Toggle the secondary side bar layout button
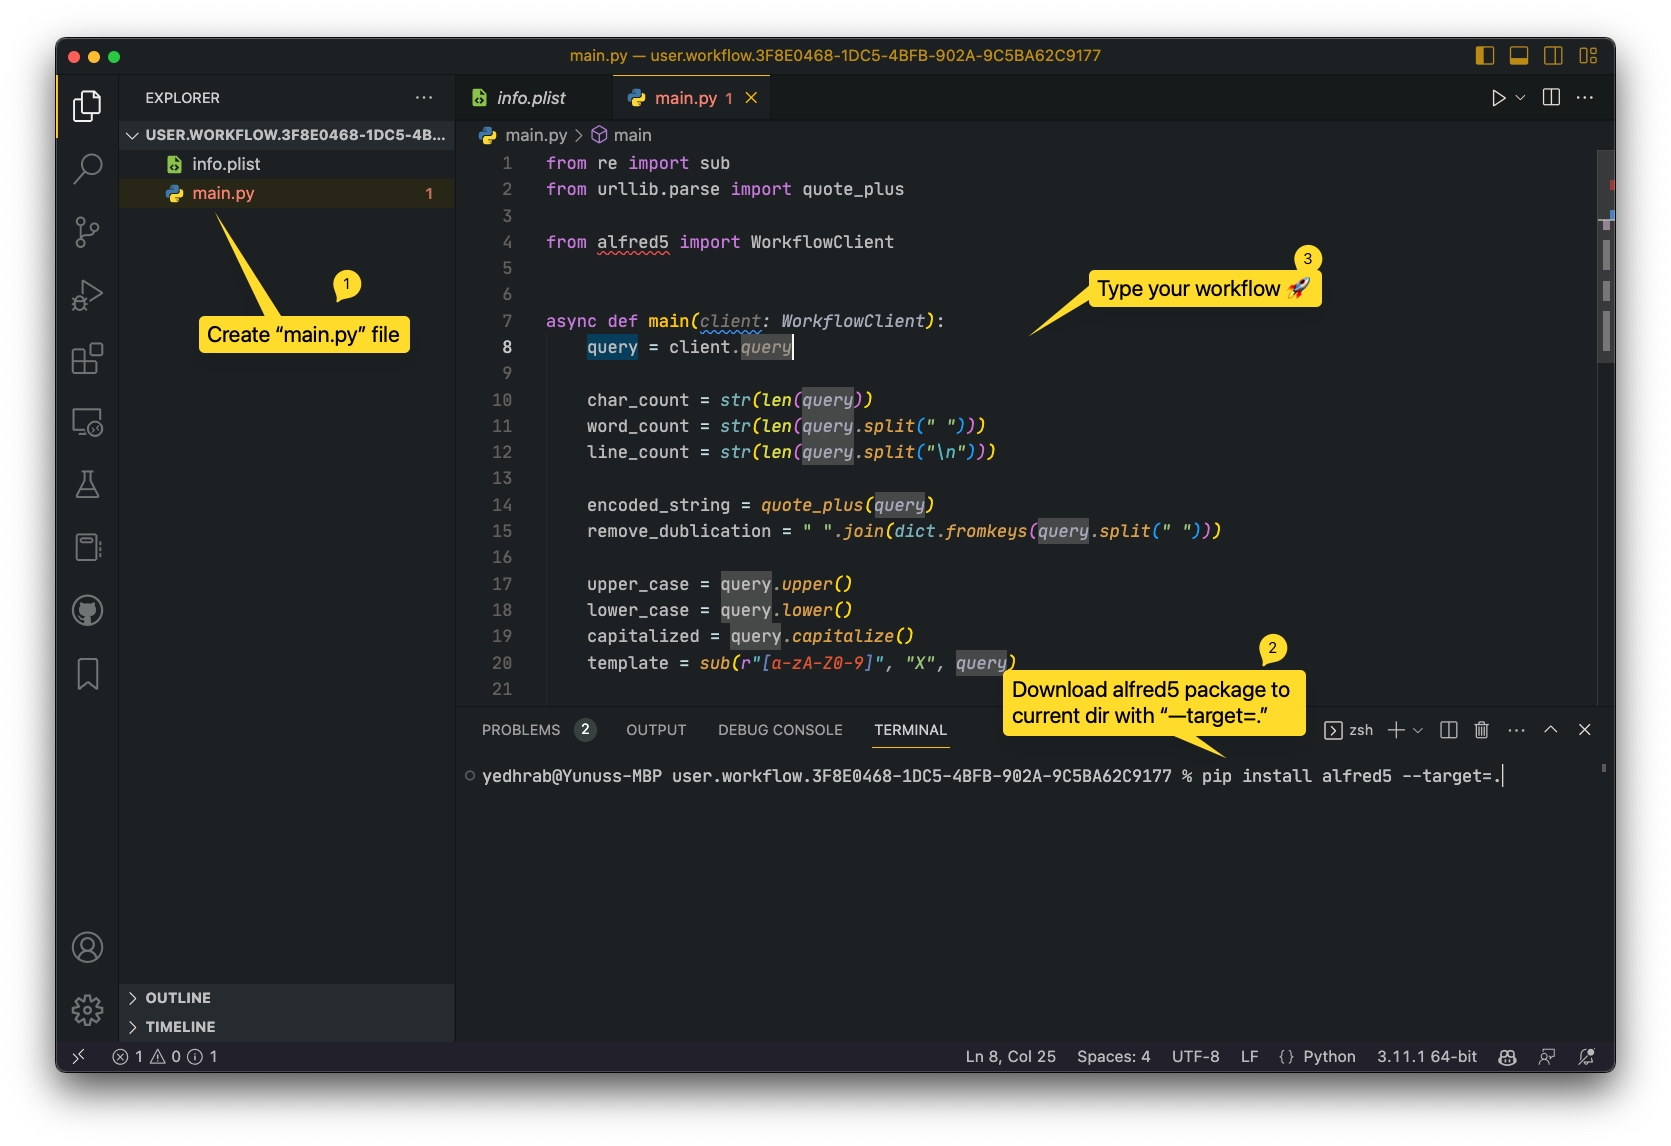 click(1553, 56)
